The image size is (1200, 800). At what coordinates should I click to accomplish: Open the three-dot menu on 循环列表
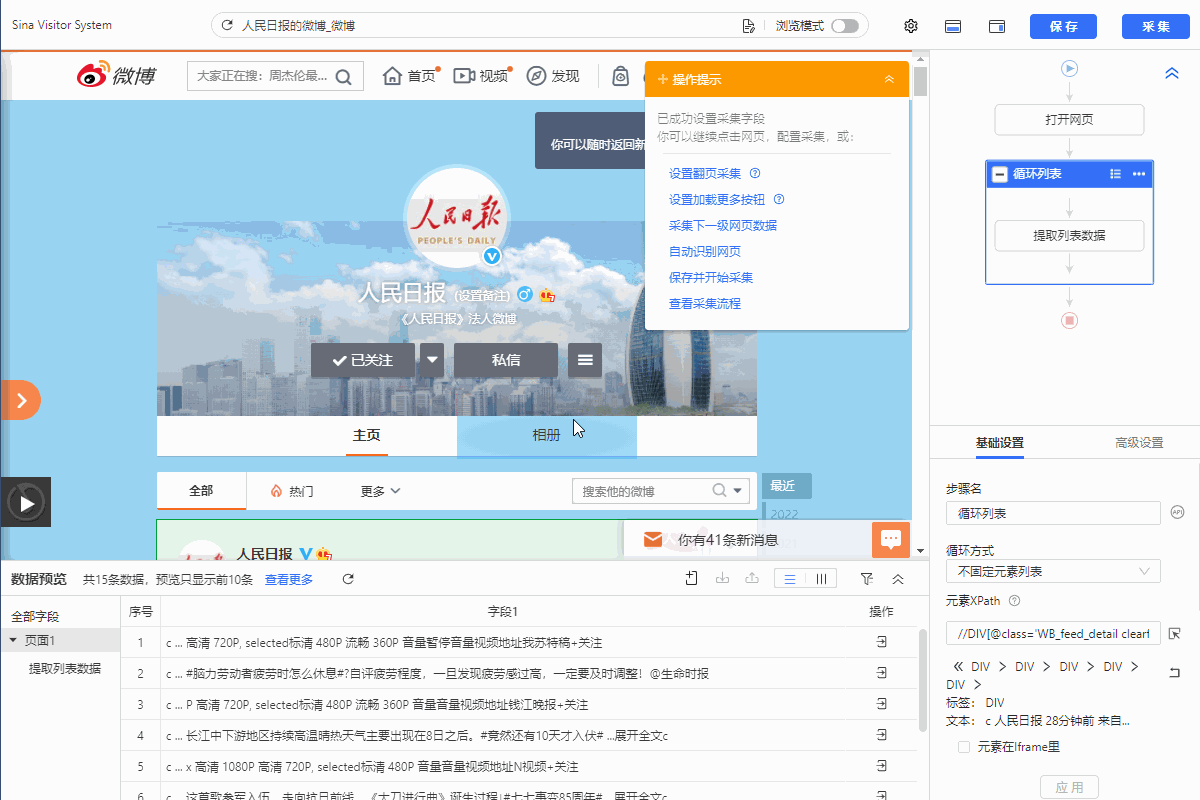click(x=1138, y=174)
